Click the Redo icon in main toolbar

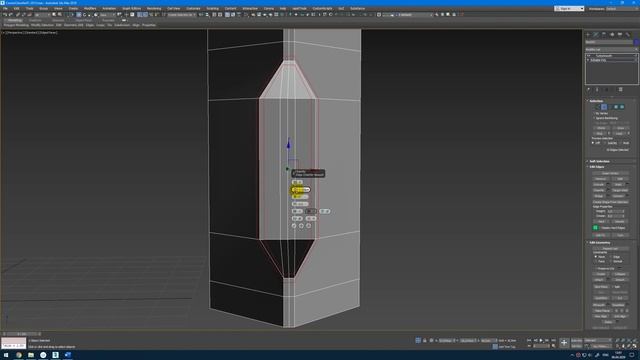tap(11, 15)
